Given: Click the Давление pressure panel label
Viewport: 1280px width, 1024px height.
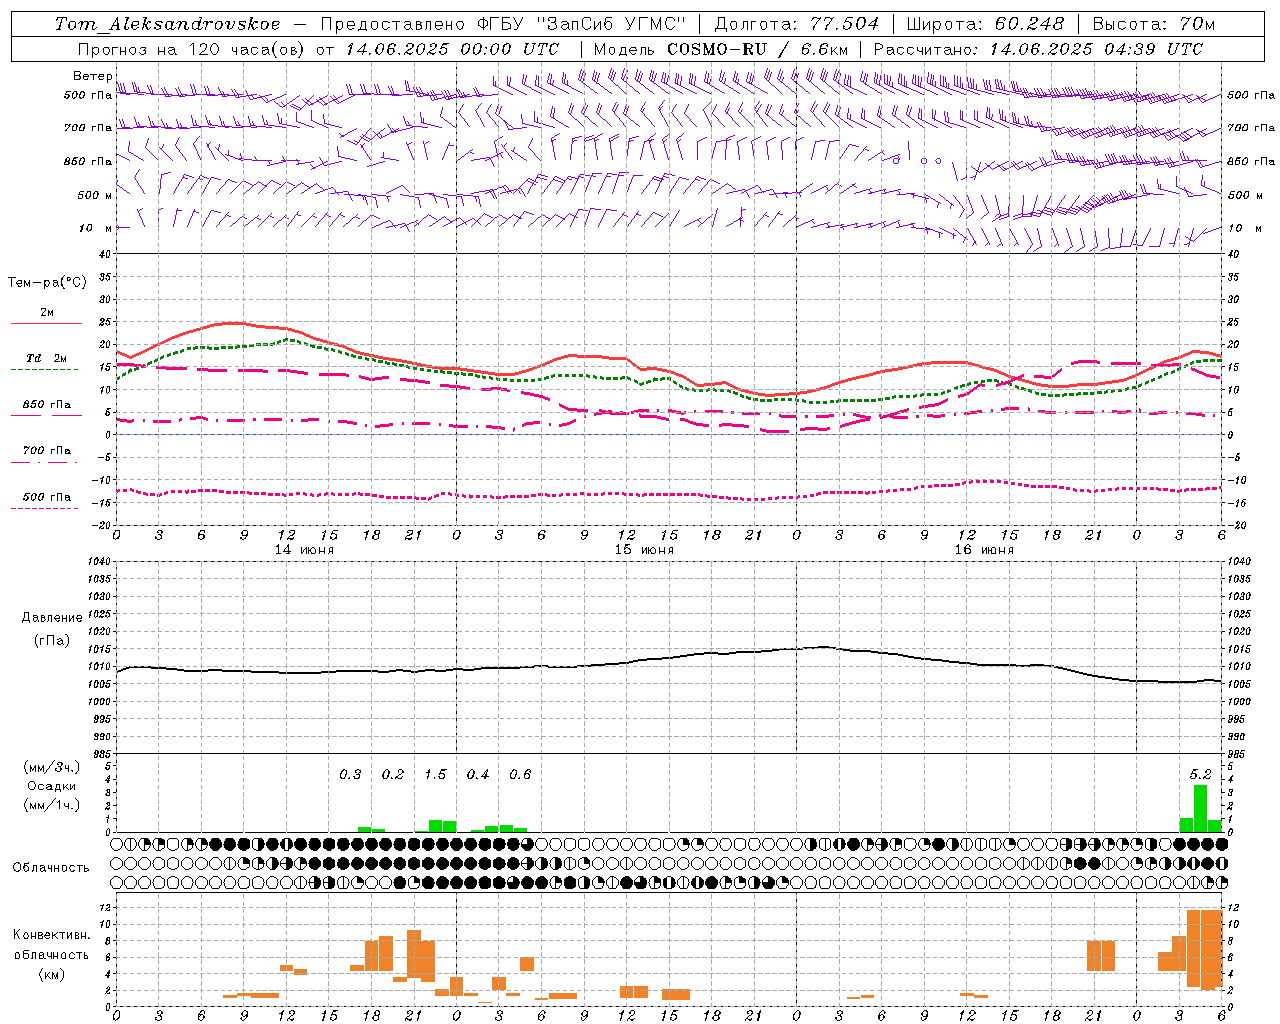Looking at the screenshot, I should 52,618.
